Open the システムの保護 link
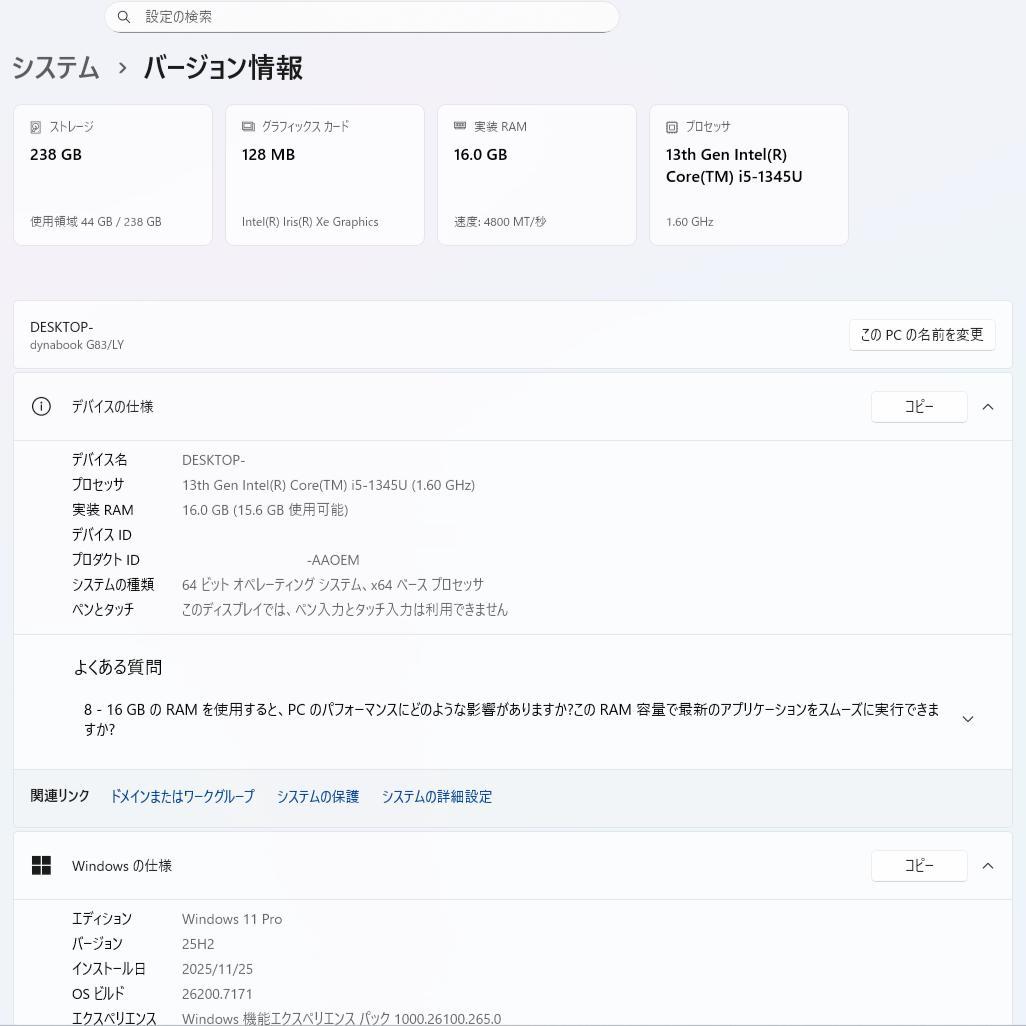The image size is (1026, 1026). 317,796
